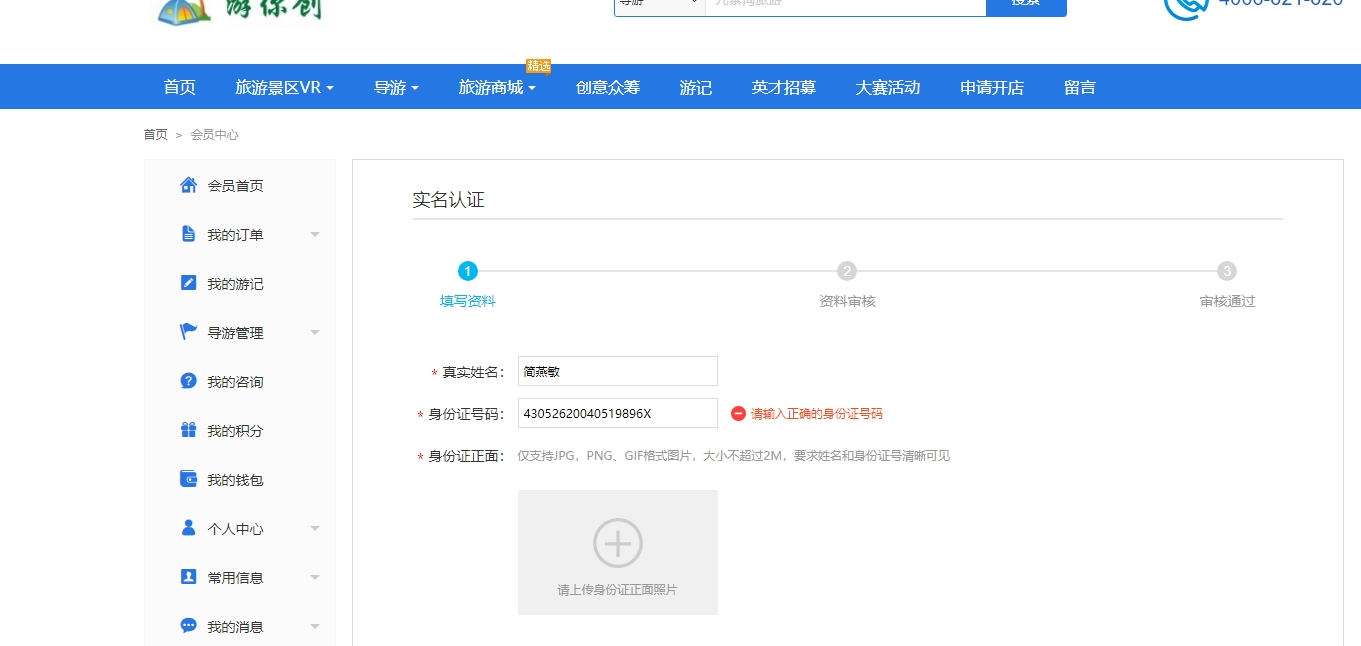Image resolution: width=1361 pixels, height=646 pixels.
Task: Click the flag icon beside 导游管理
Action: [x=188, y=332]
